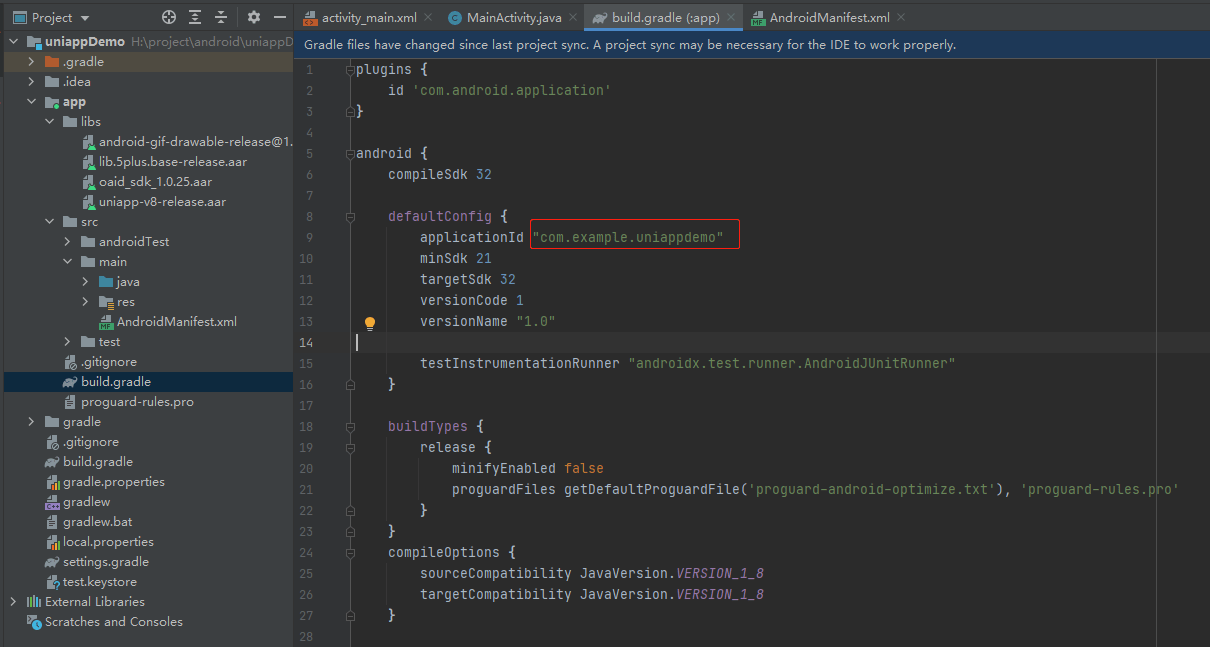The height and width of the screenshot is (647, 1210).
Task: Collapse the src folder
Action: point(49,222)
